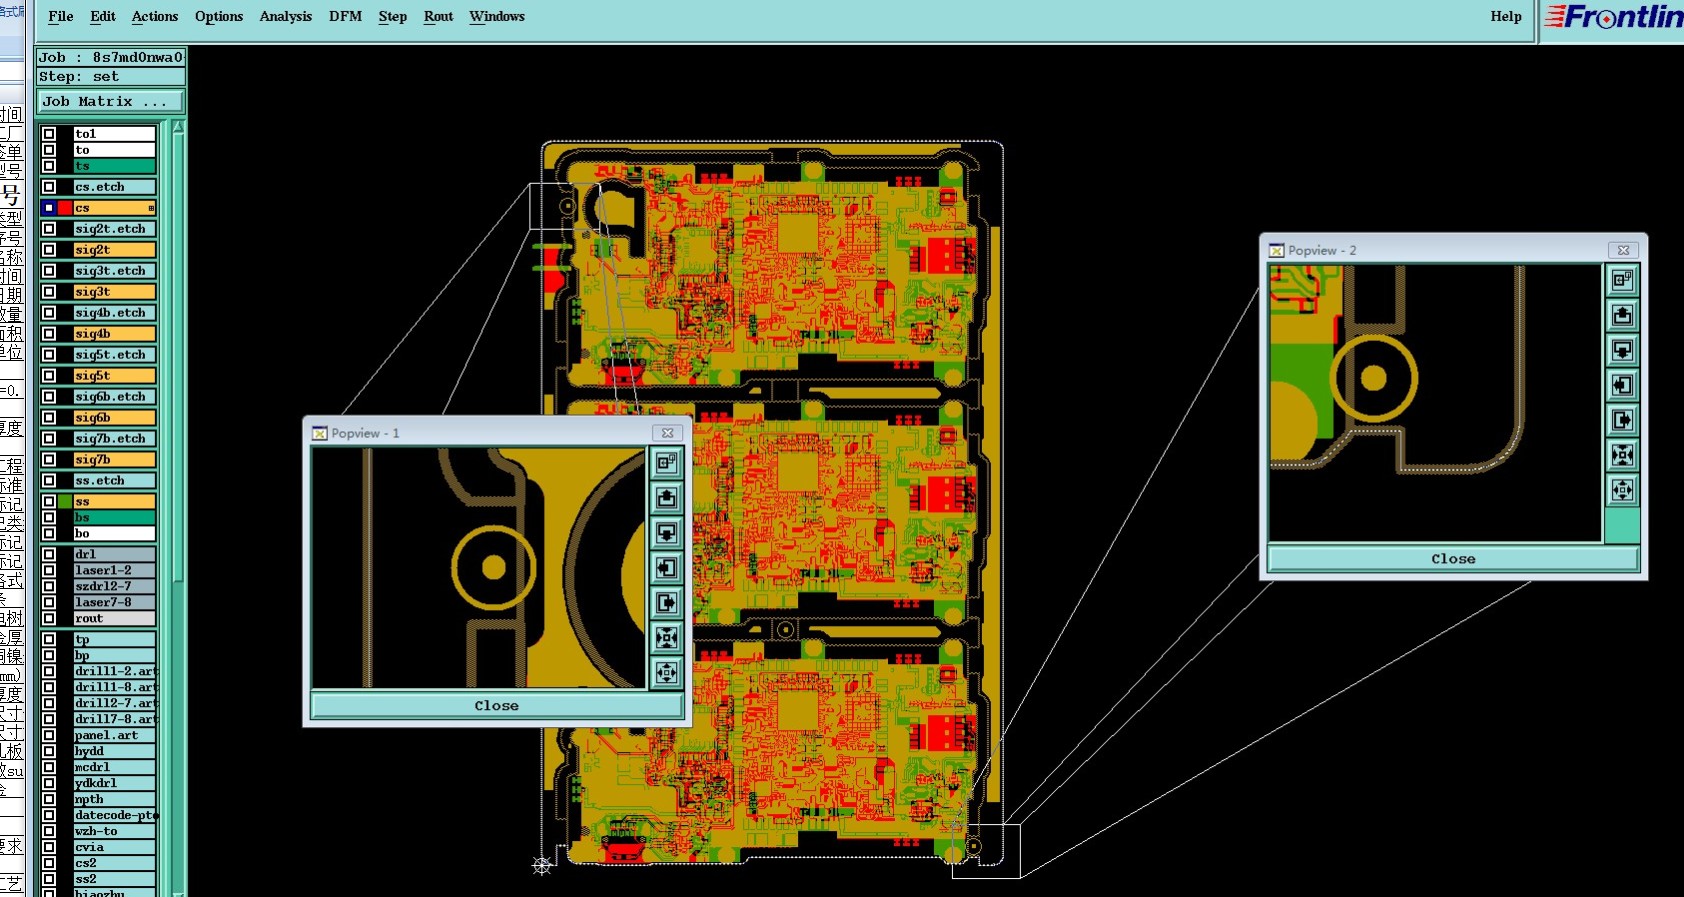Screen dimensions: 1684x897
Task: Toggle the checkbox for layer sig2t
Action: 49,250
